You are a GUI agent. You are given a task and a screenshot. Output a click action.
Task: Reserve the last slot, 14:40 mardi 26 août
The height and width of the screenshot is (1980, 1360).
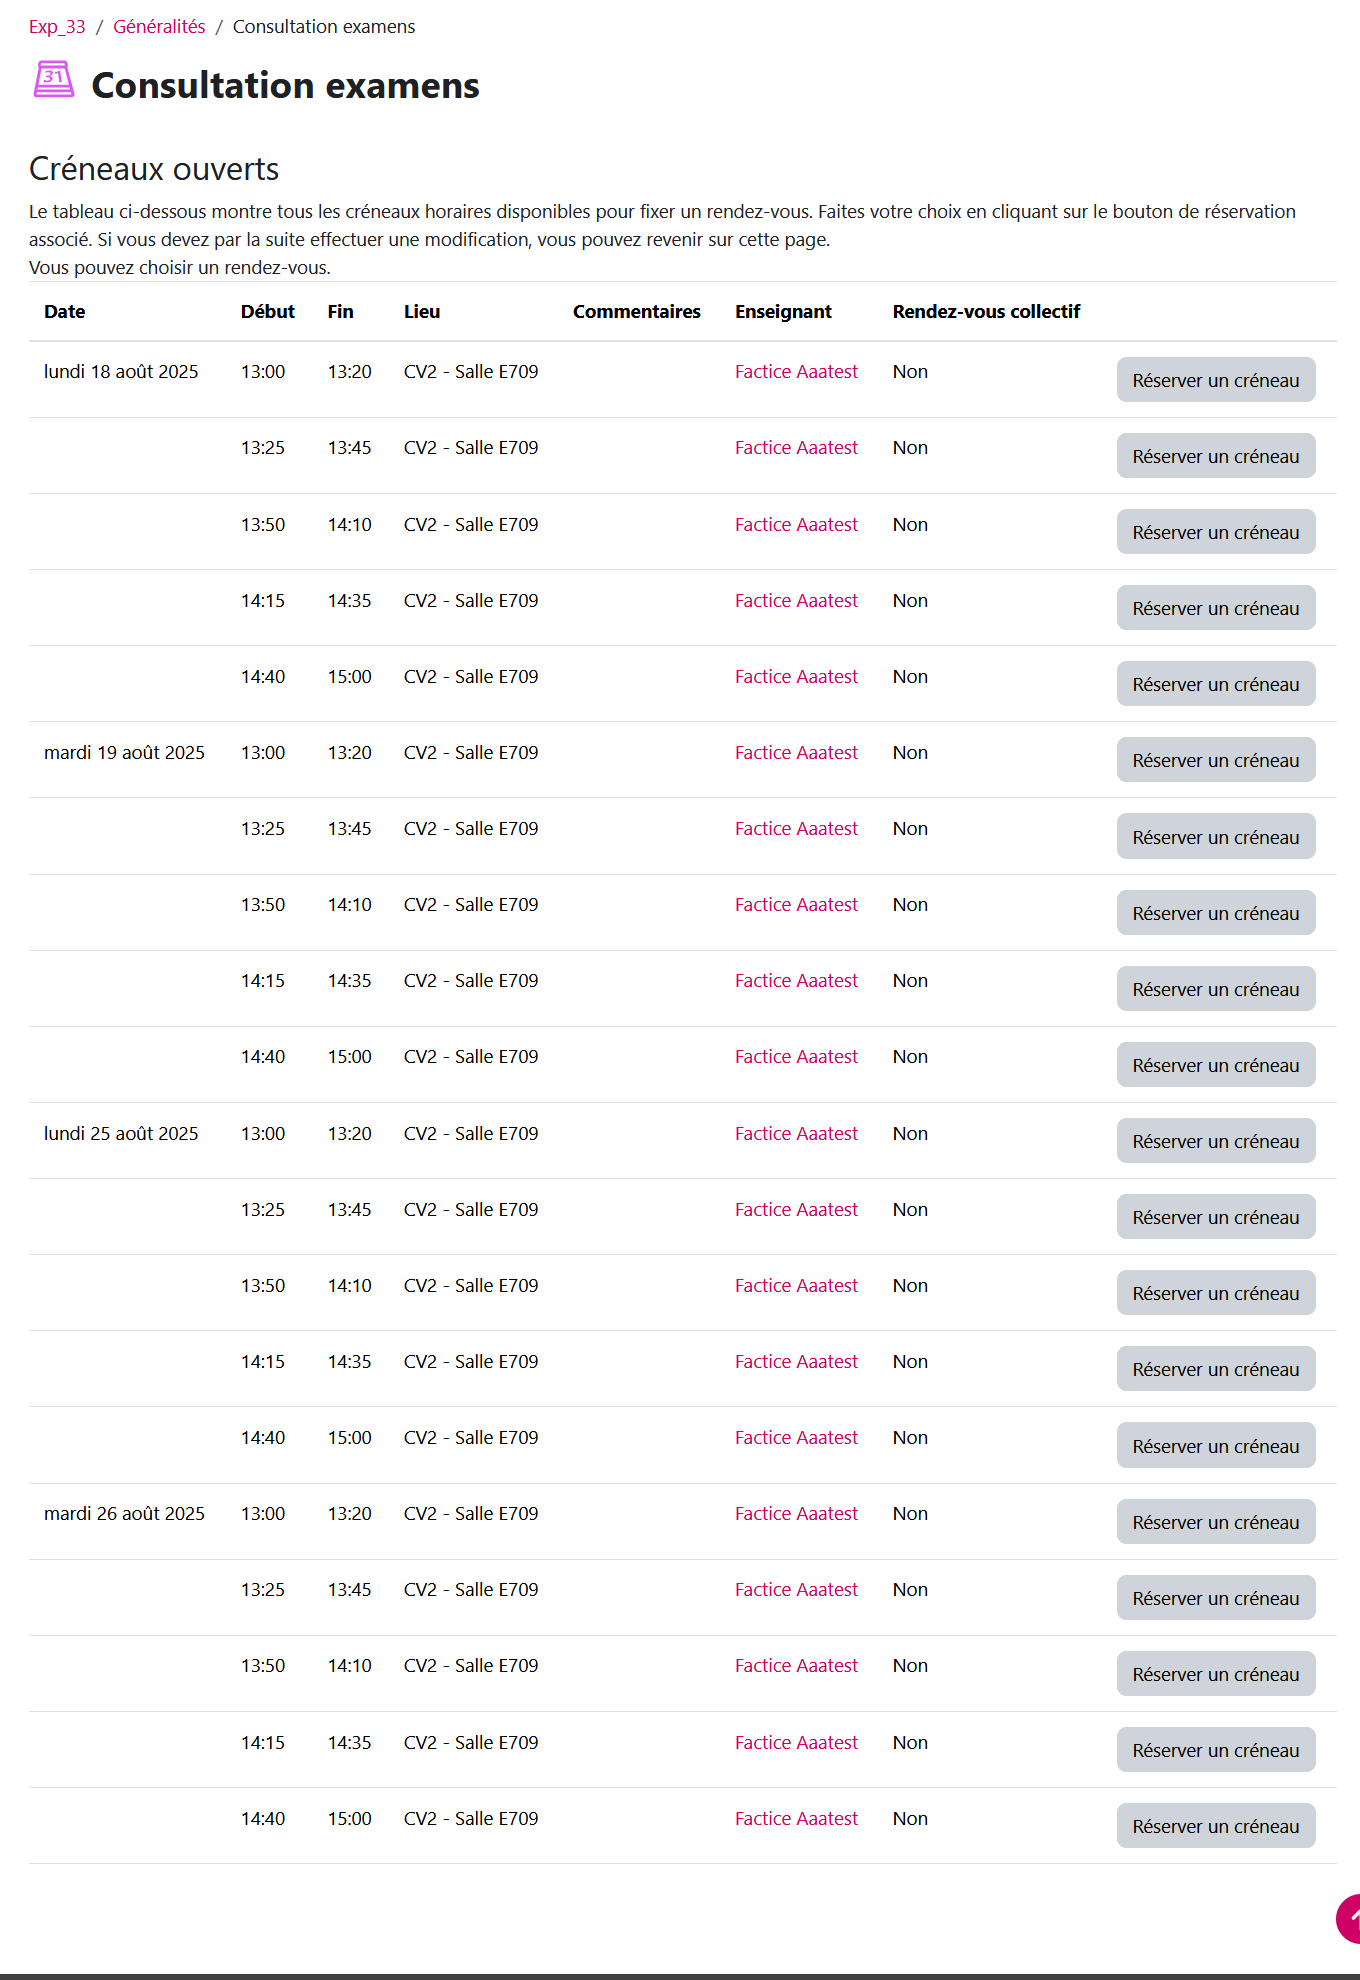1215,1826
